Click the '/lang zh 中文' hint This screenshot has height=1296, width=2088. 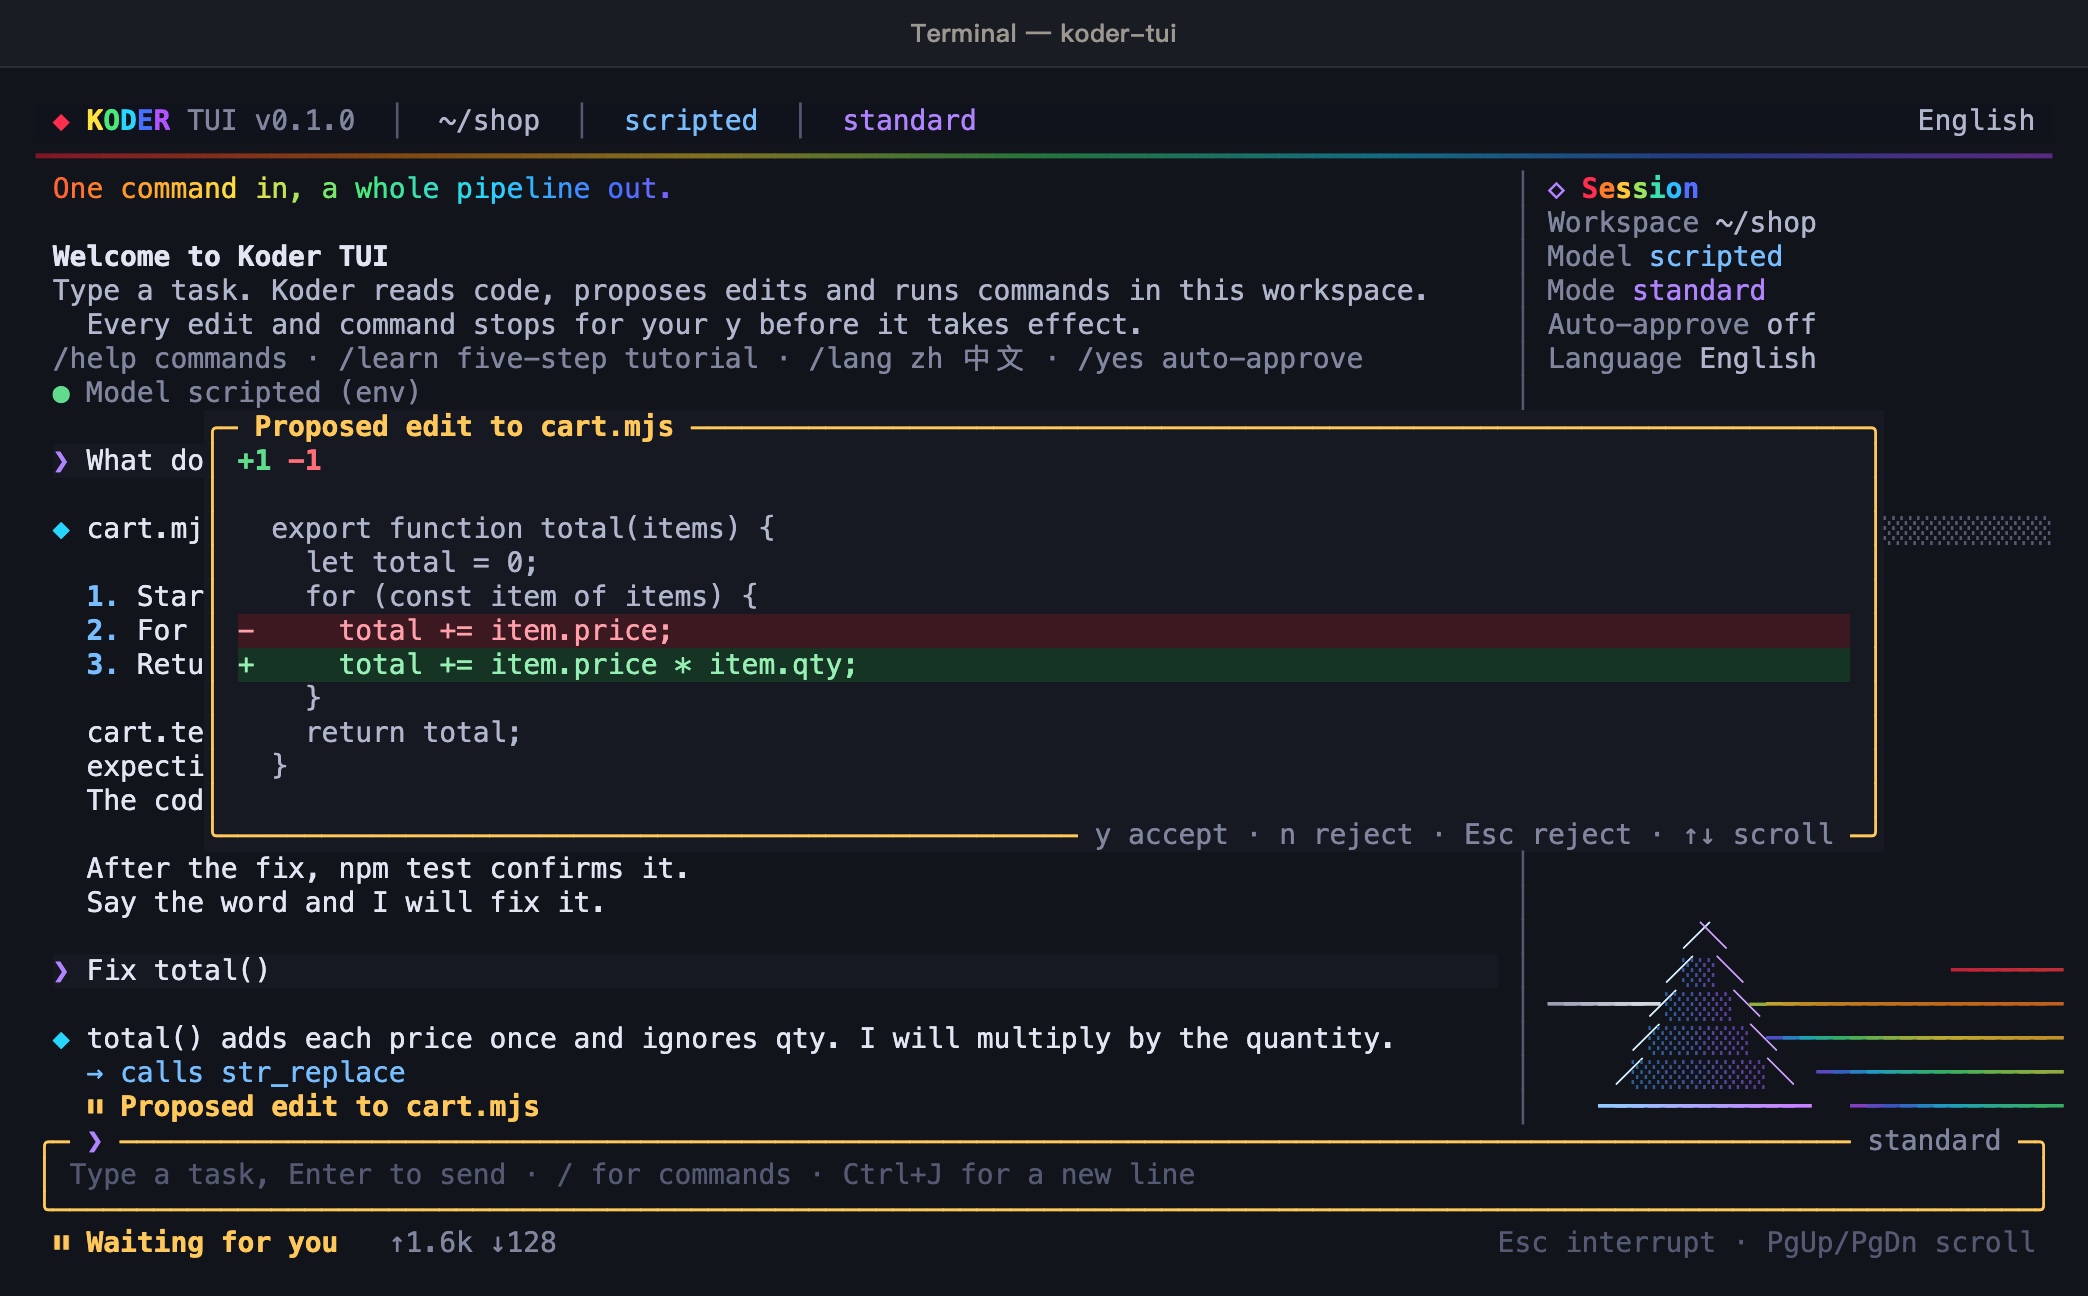coord(917,359)
